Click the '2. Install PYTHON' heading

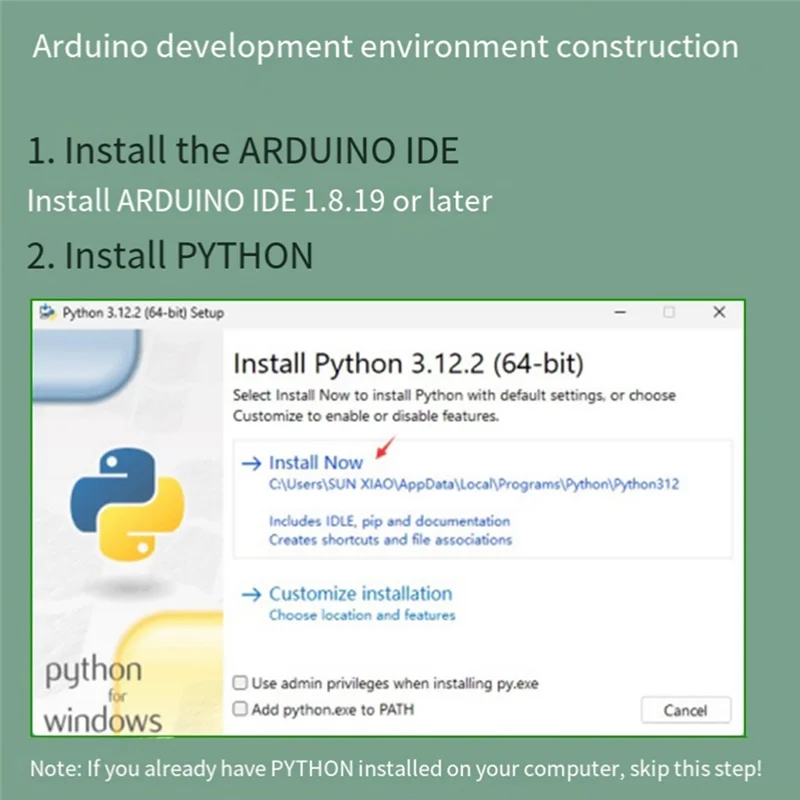pyautogui.click(x=170, y=255)
